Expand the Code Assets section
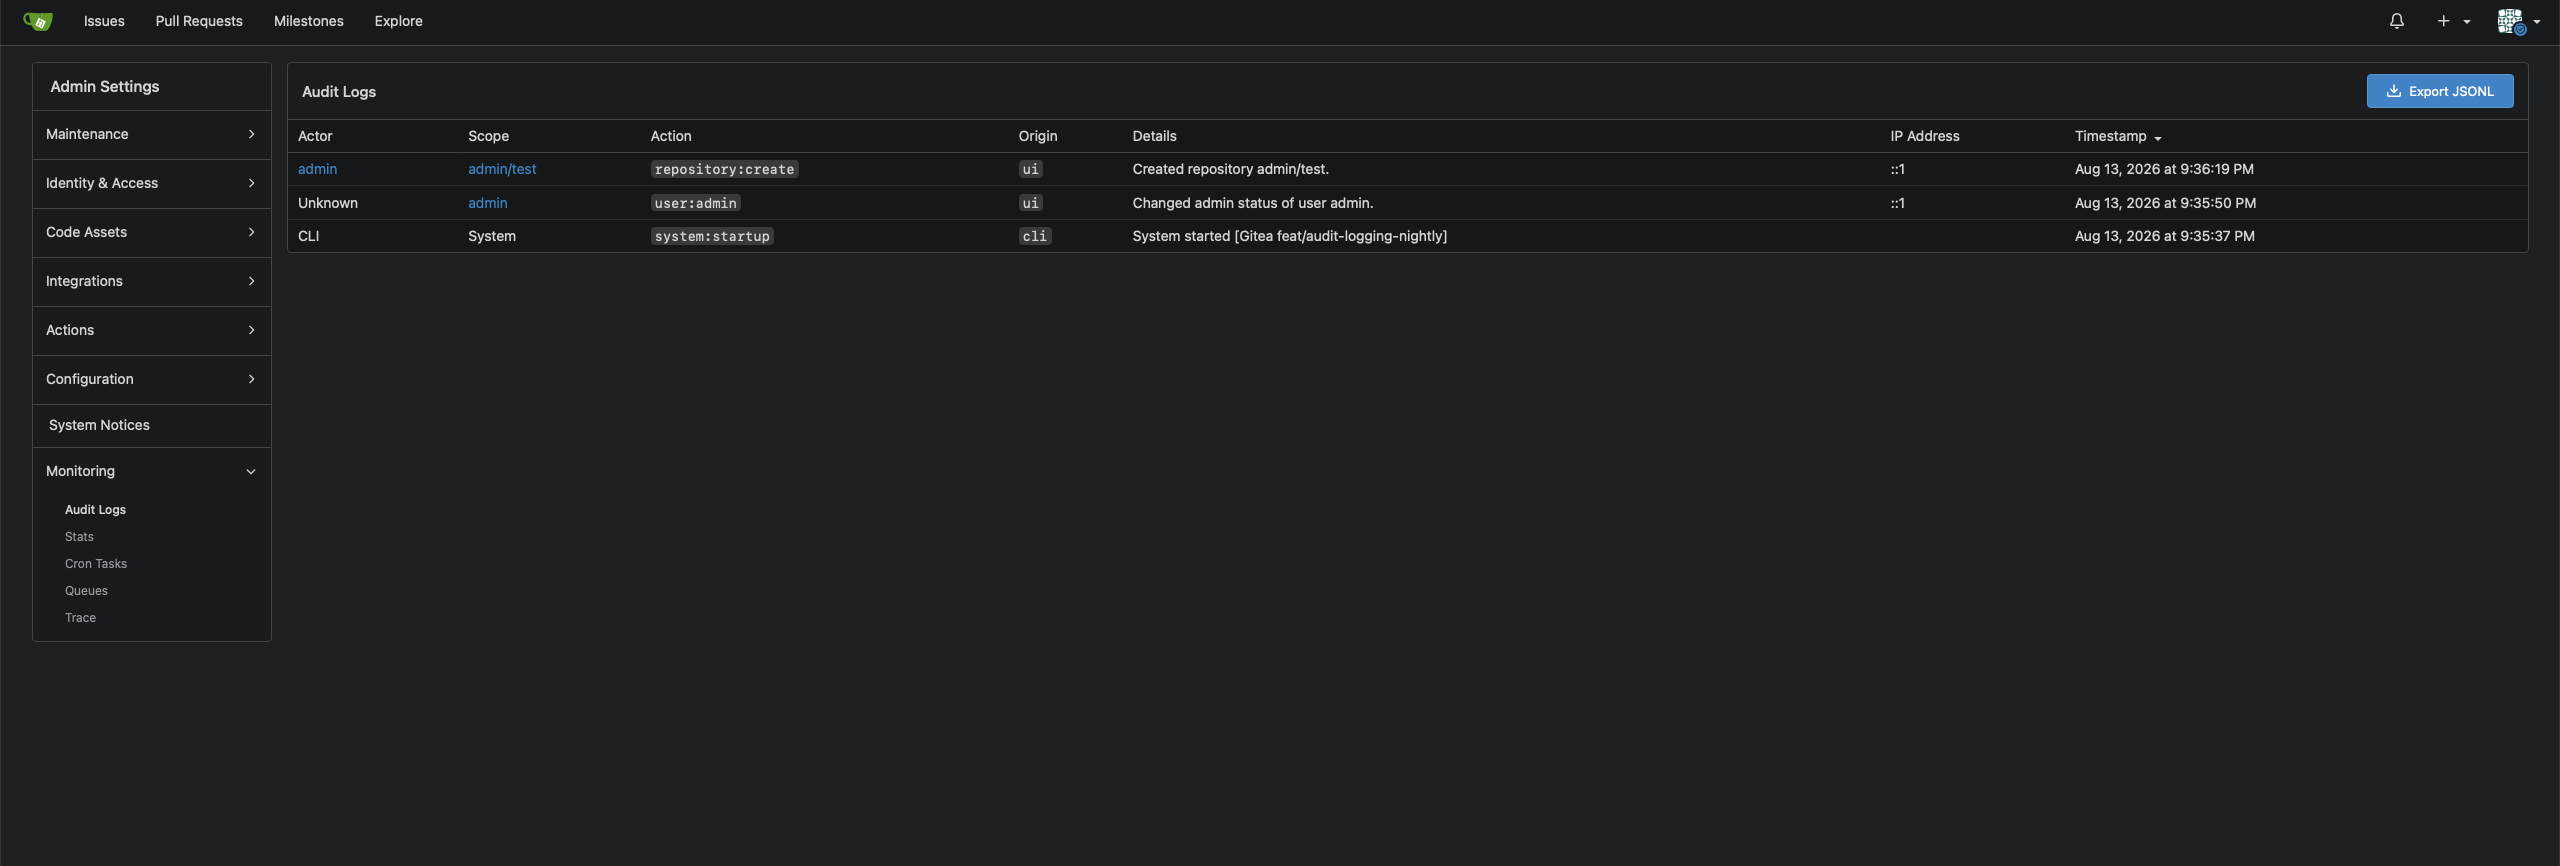This screenshot has height=866, width=2560. pyautogui.click(x=152, y=232)
